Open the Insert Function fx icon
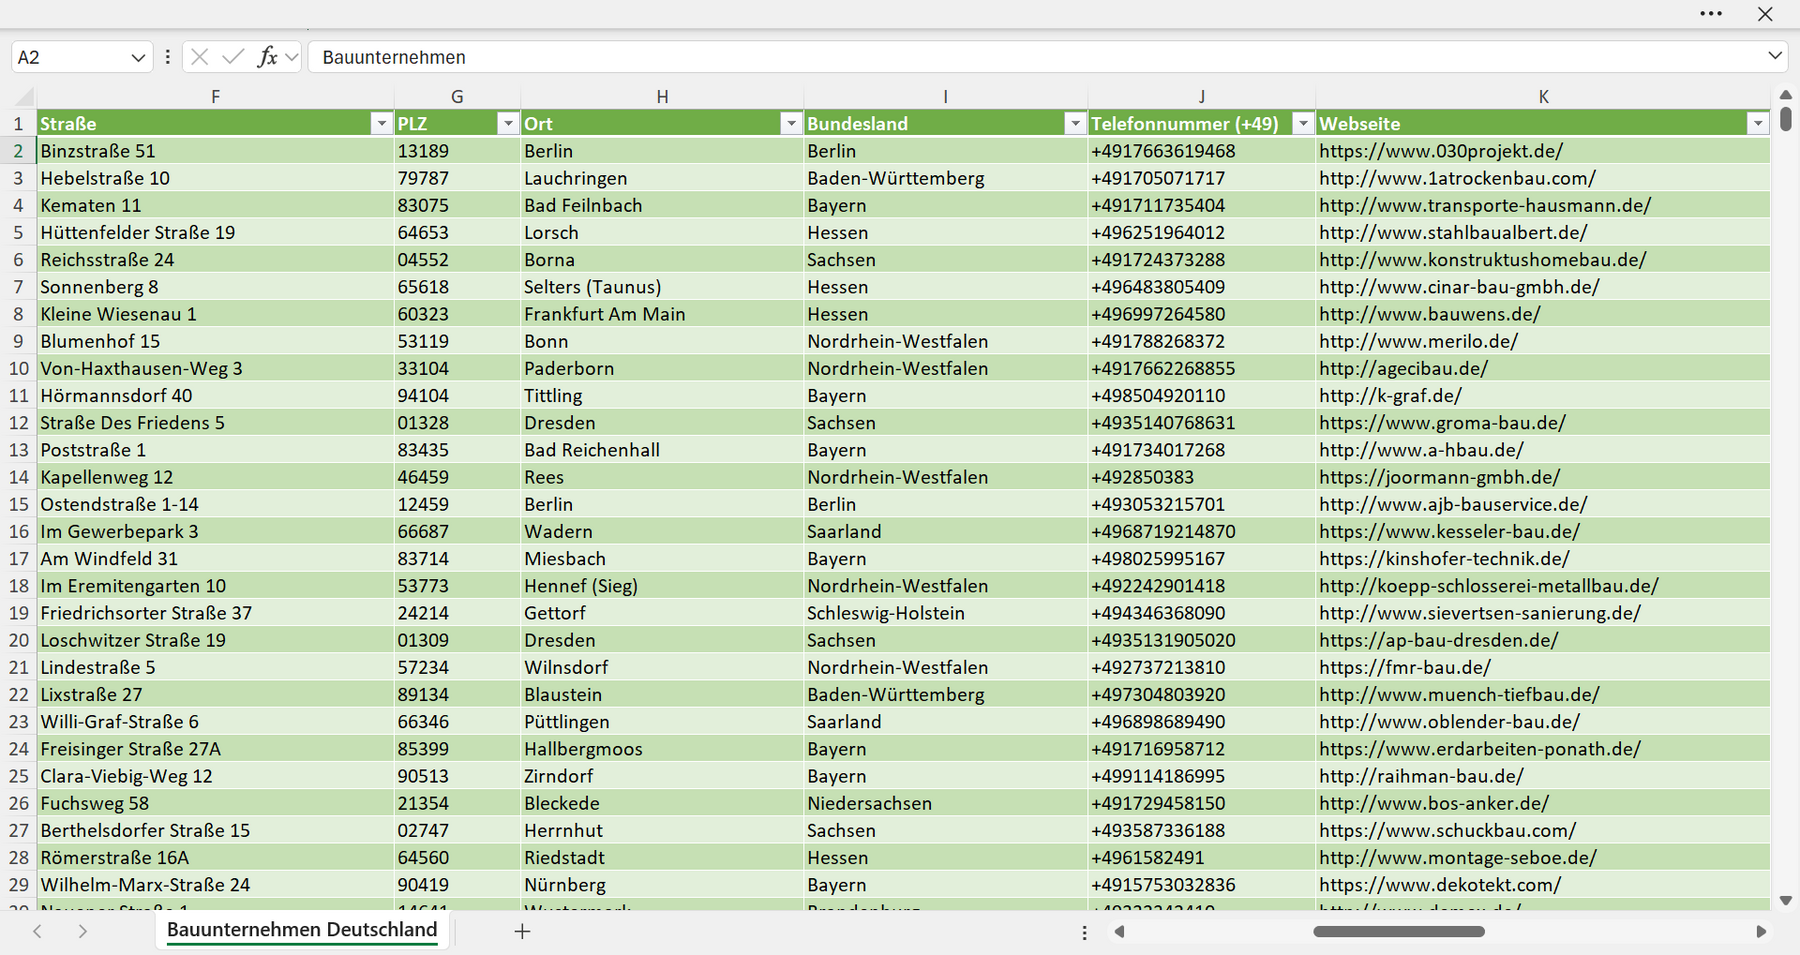Viewport: 1800px width, 955px height. pyautogui.click(x=267, y=57)
